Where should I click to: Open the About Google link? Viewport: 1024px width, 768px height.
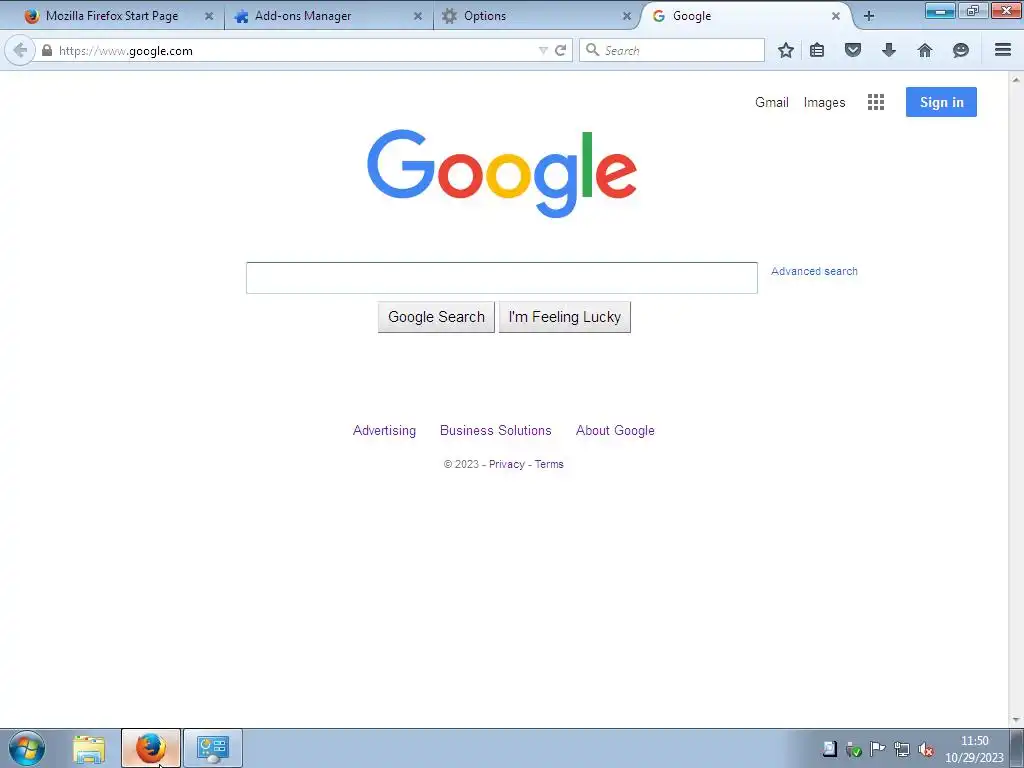click(615, 430)
